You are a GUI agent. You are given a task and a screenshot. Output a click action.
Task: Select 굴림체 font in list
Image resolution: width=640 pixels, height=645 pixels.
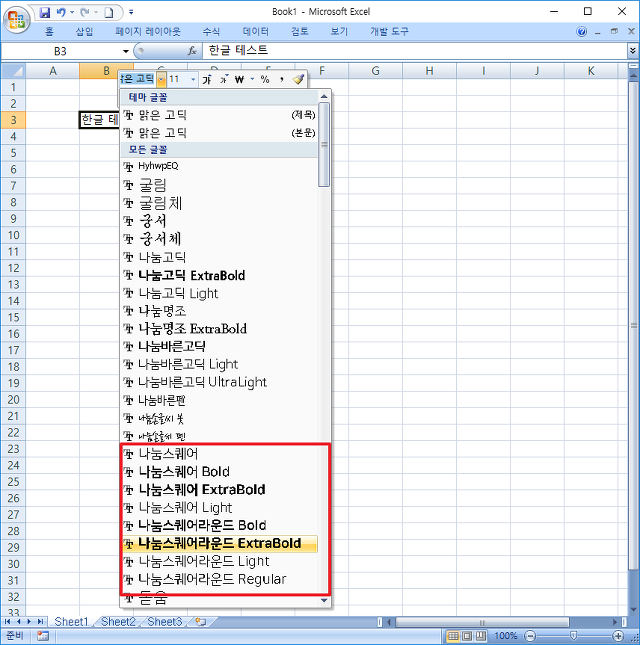220,203
